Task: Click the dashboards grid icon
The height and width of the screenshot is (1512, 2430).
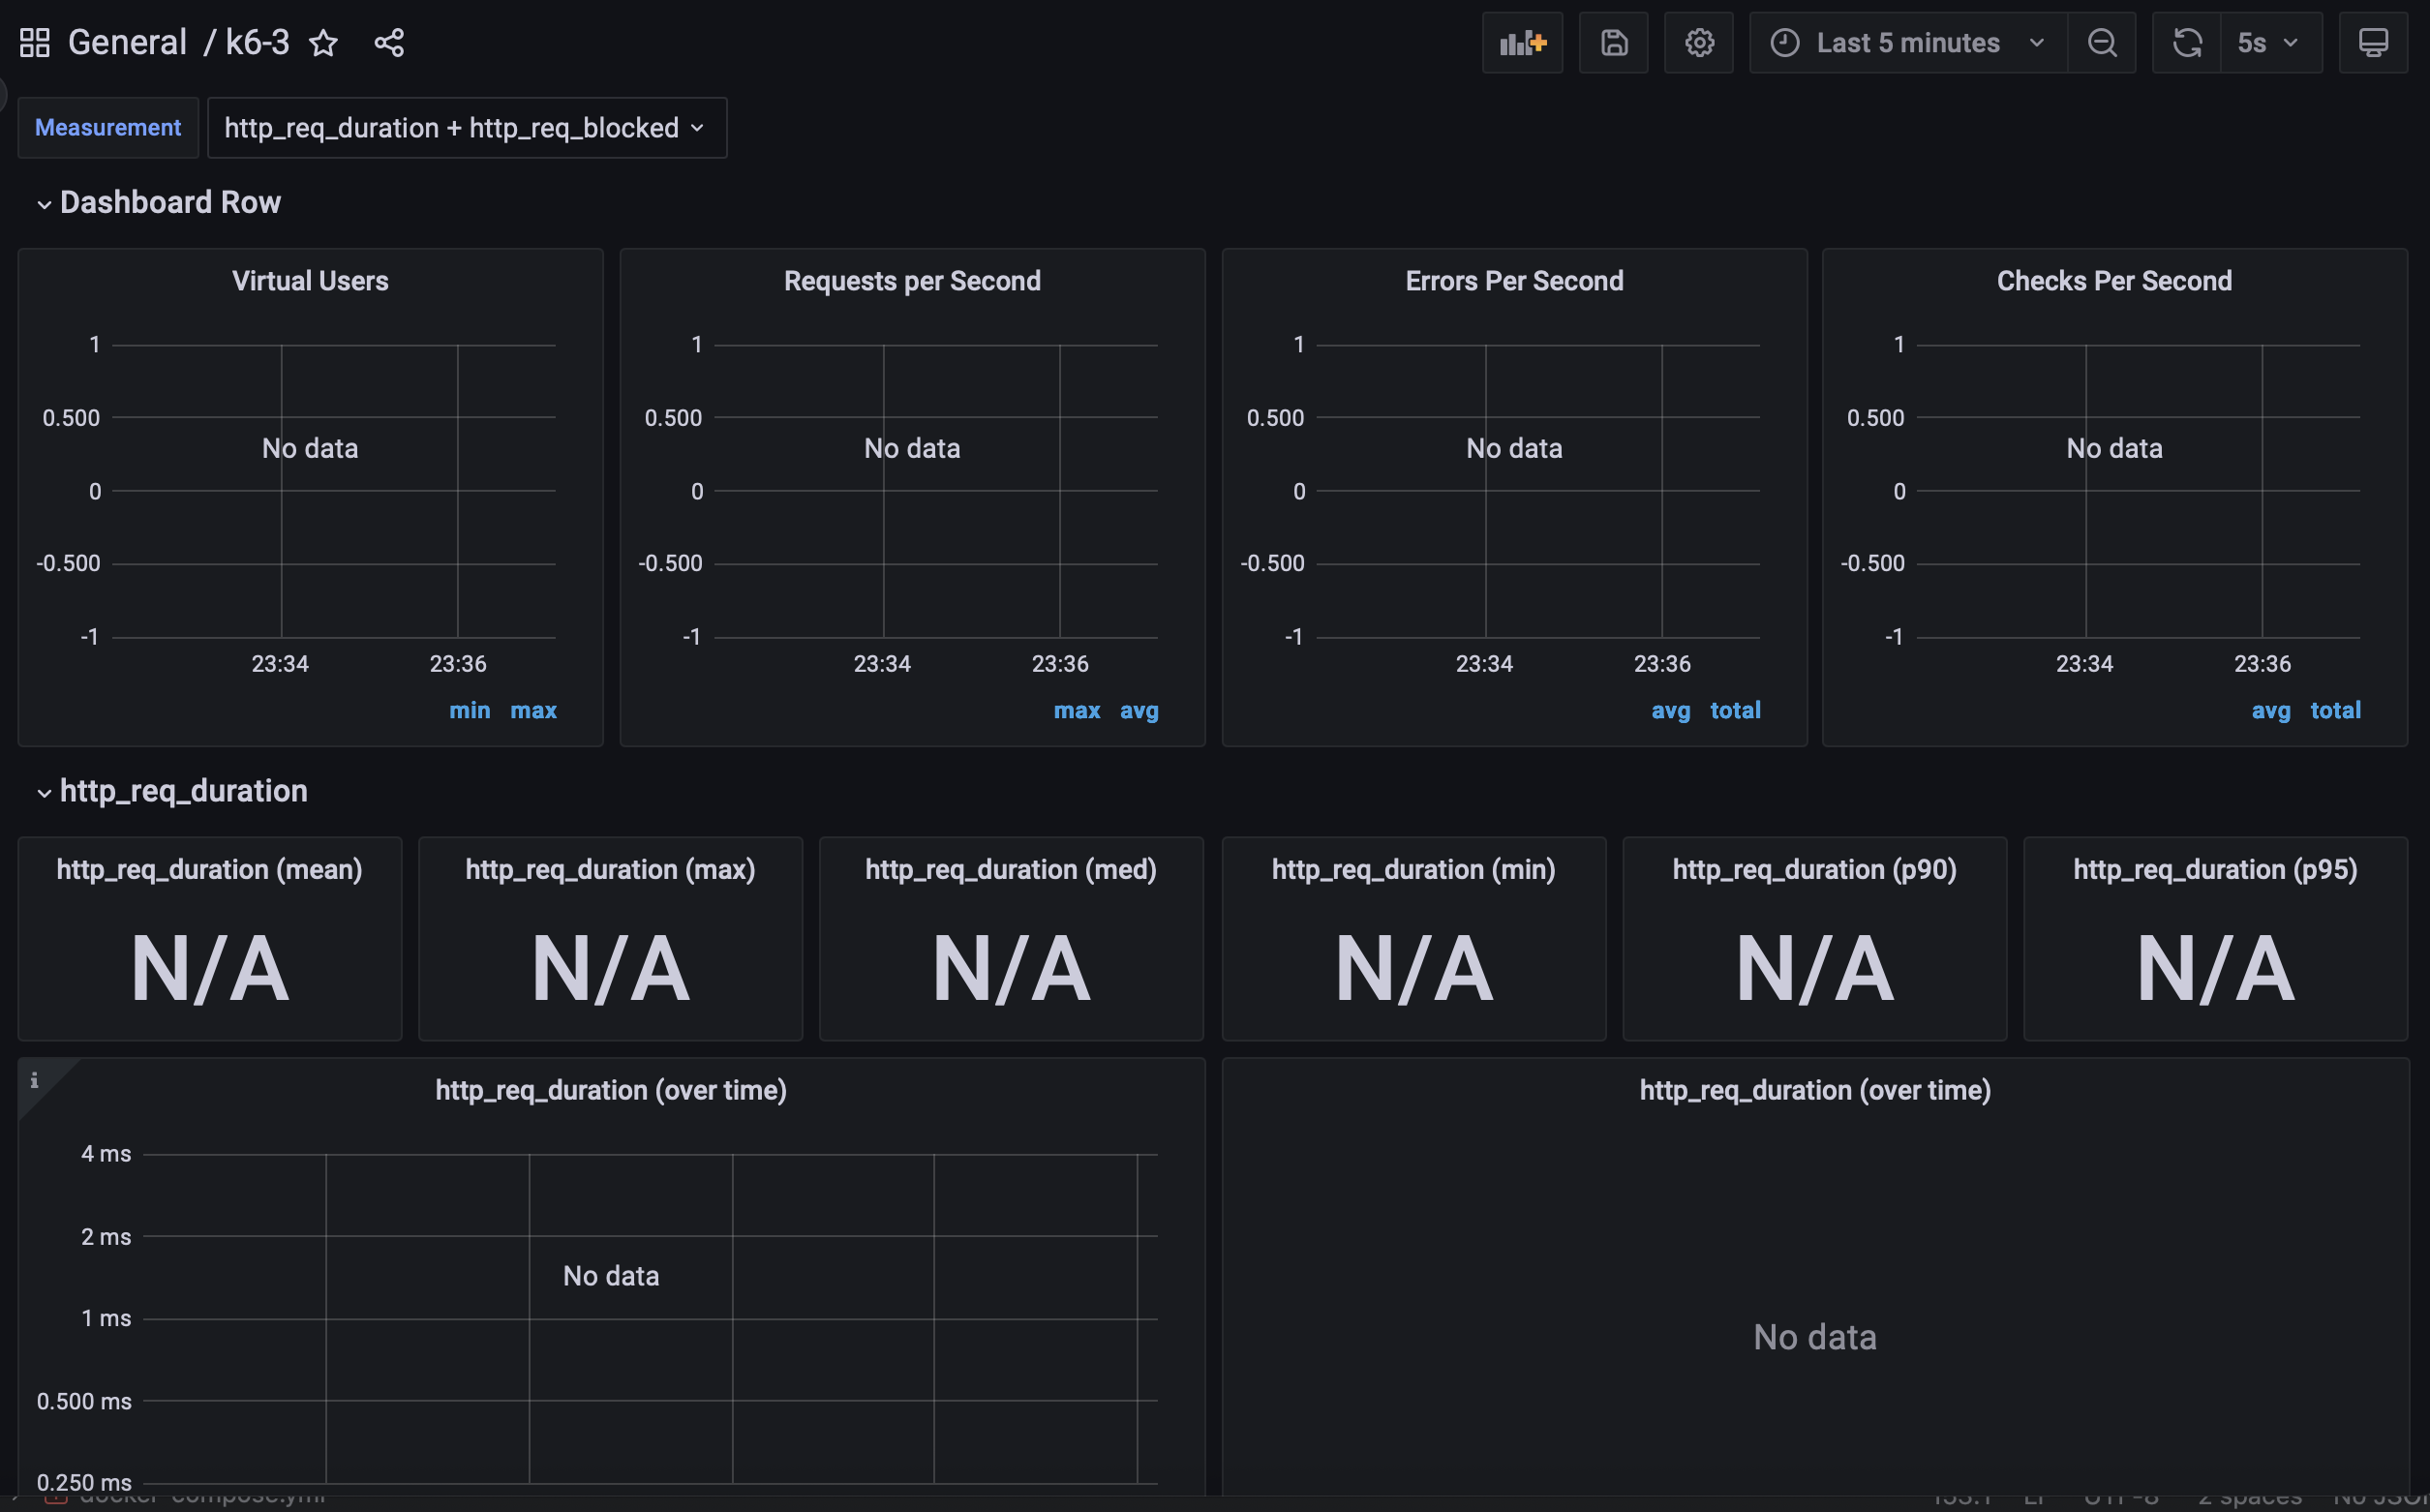Action: click(x=34, y=43)
